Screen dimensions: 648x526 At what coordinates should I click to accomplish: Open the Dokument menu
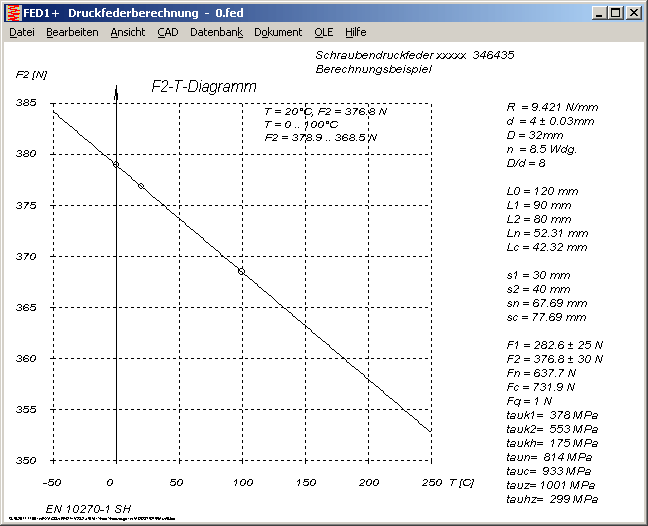click(278, 32)
